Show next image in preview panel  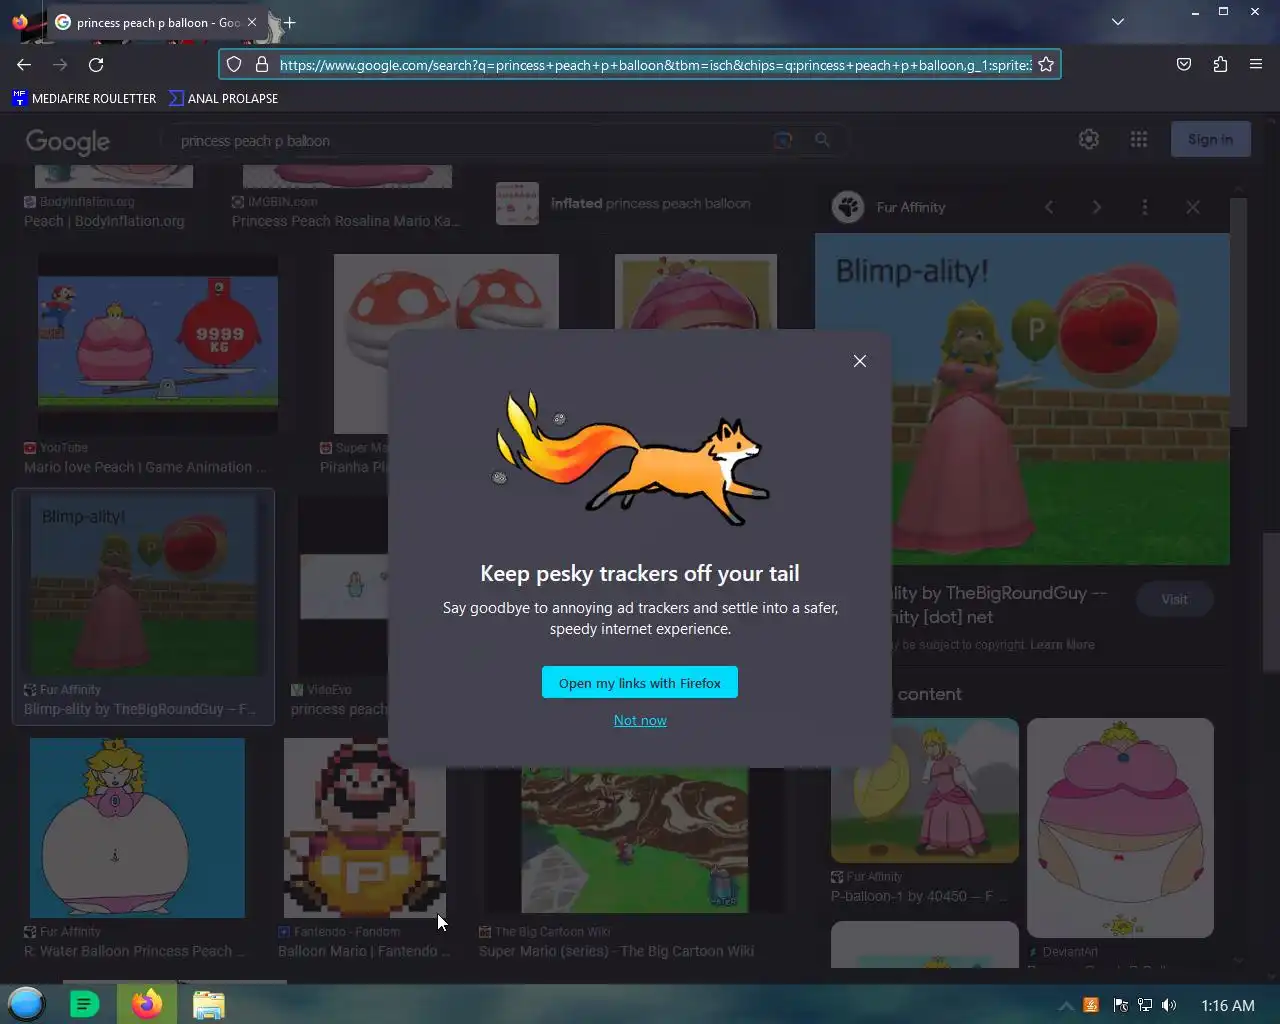click(1097, 207)
